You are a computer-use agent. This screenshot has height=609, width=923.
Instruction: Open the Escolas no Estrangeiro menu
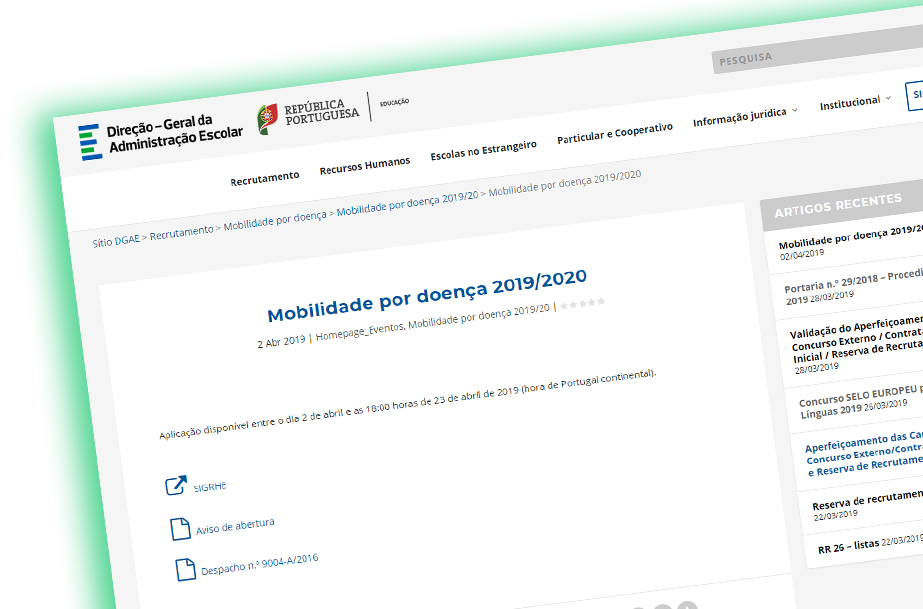(483, 152)
